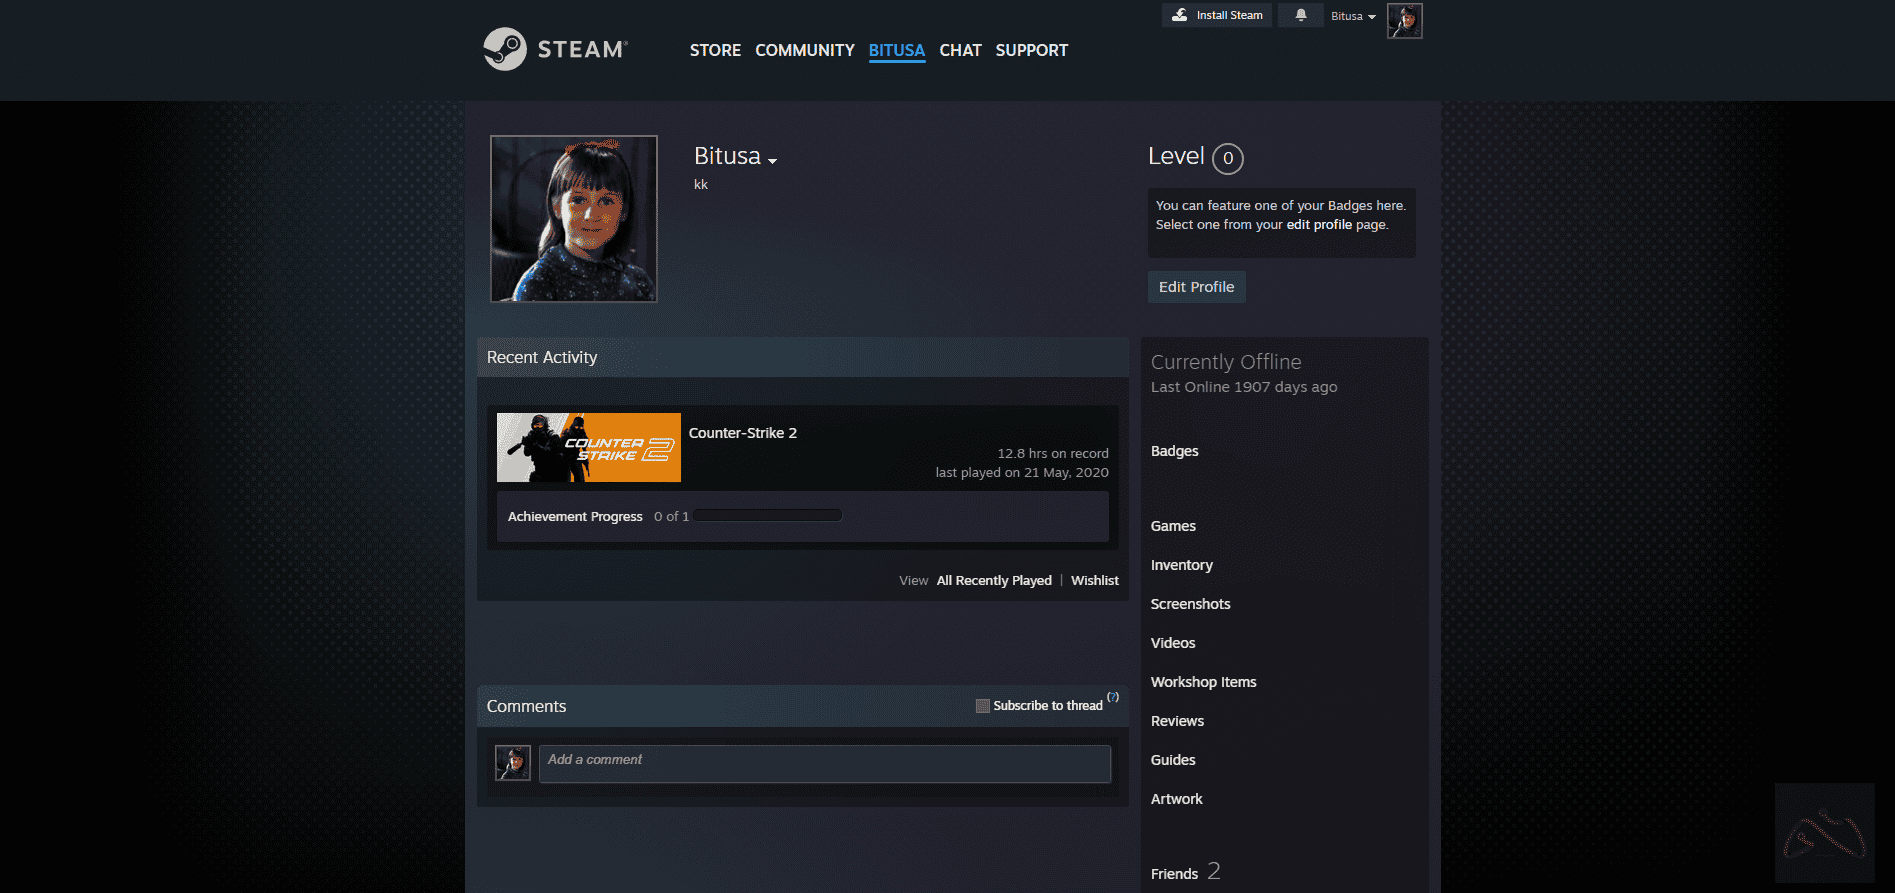The height and width of the screenshot is (893, 1895).
Task: View All Recently Played games
Action: 994,581
